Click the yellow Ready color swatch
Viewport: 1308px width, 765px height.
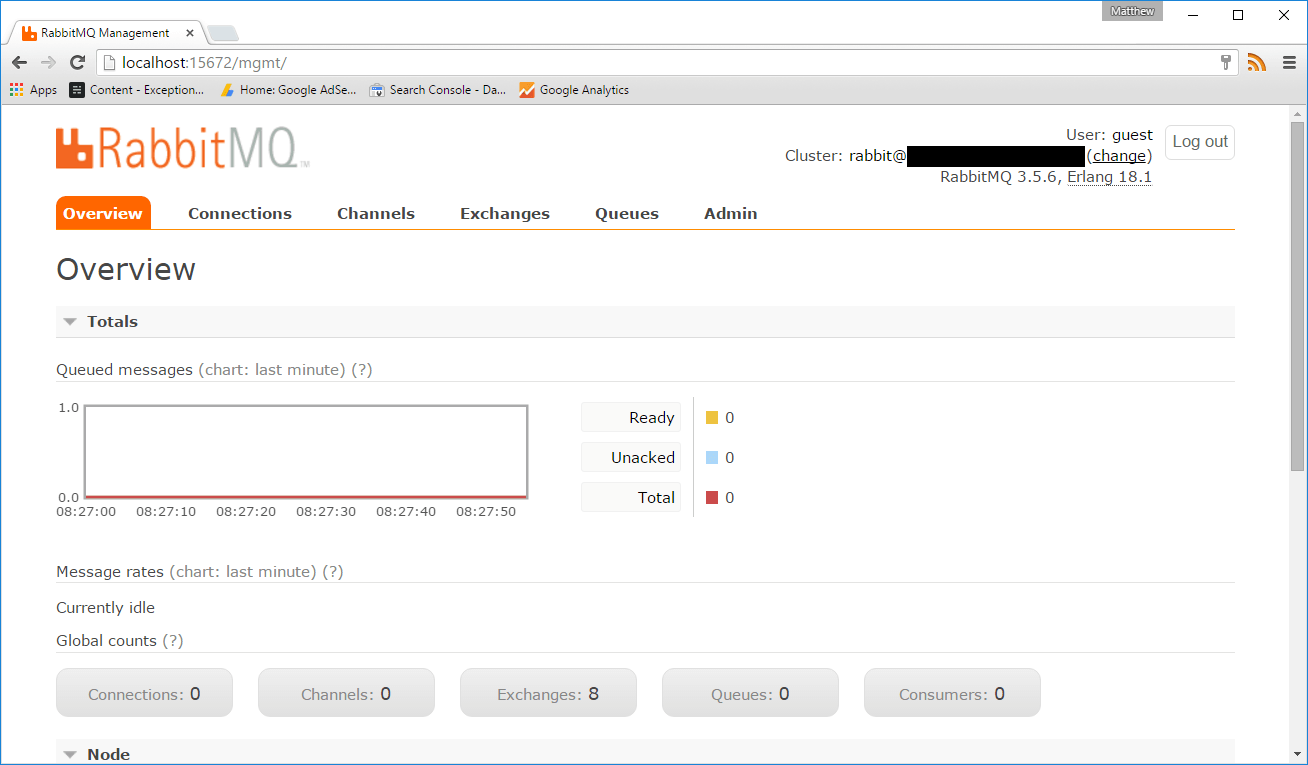pyautogui.click(x=712, y=418)
